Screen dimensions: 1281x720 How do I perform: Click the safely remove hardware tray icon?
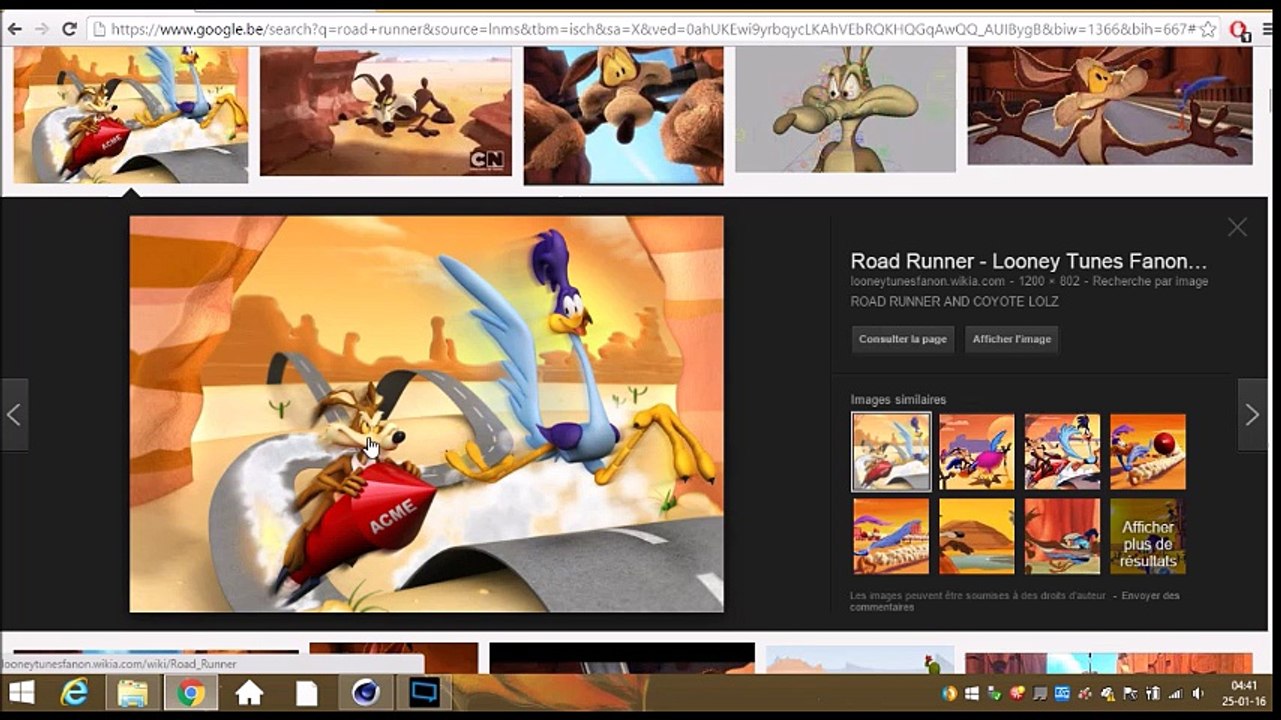pos(995,693)
